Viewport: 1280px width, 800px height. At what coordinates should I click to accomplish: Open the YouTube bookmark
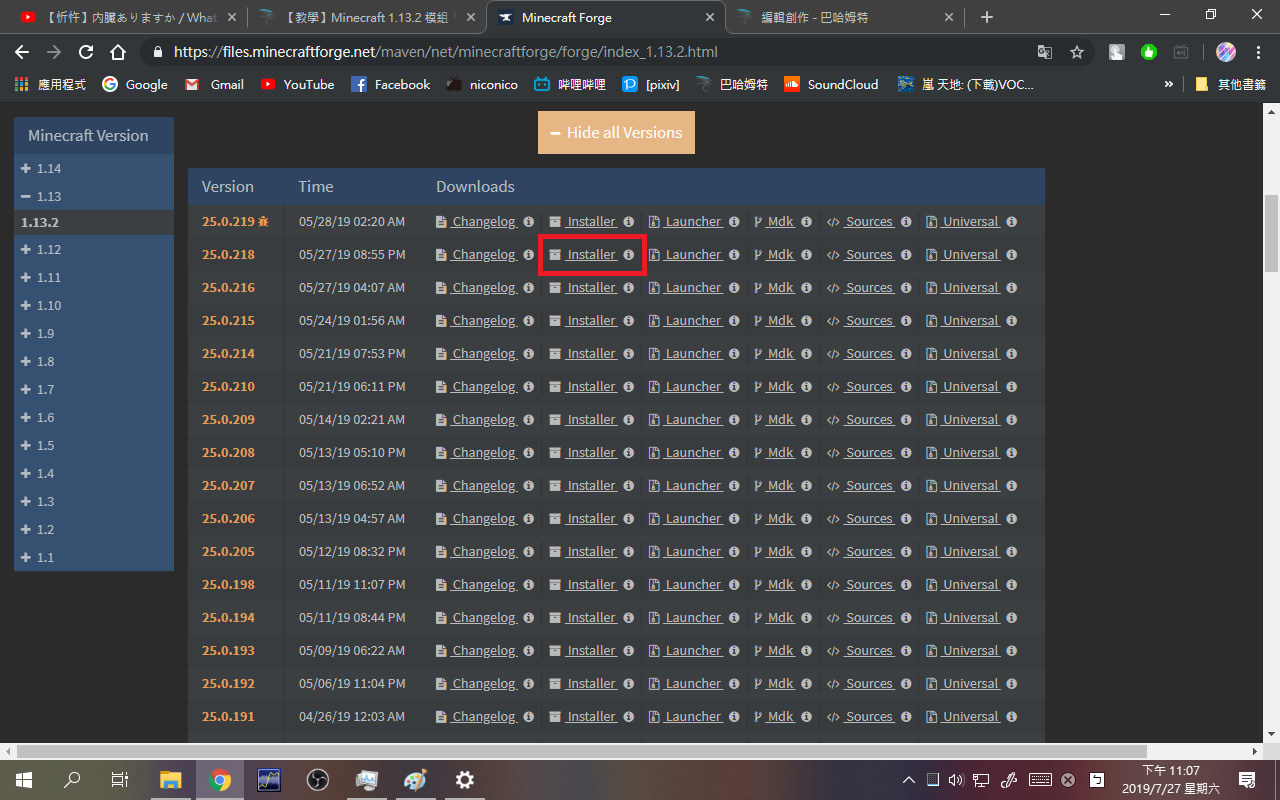(298, 85)
